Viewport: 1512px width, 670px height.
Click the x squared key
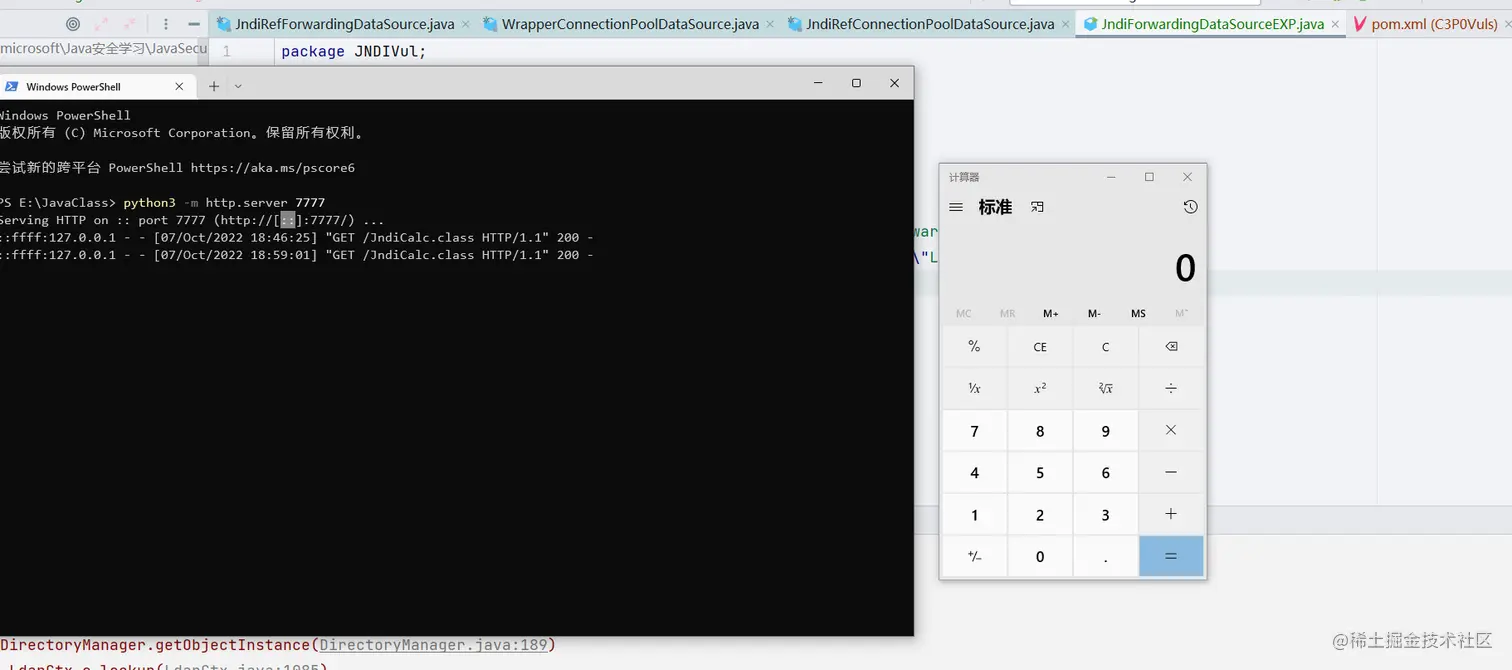[x=1040, y=388]
